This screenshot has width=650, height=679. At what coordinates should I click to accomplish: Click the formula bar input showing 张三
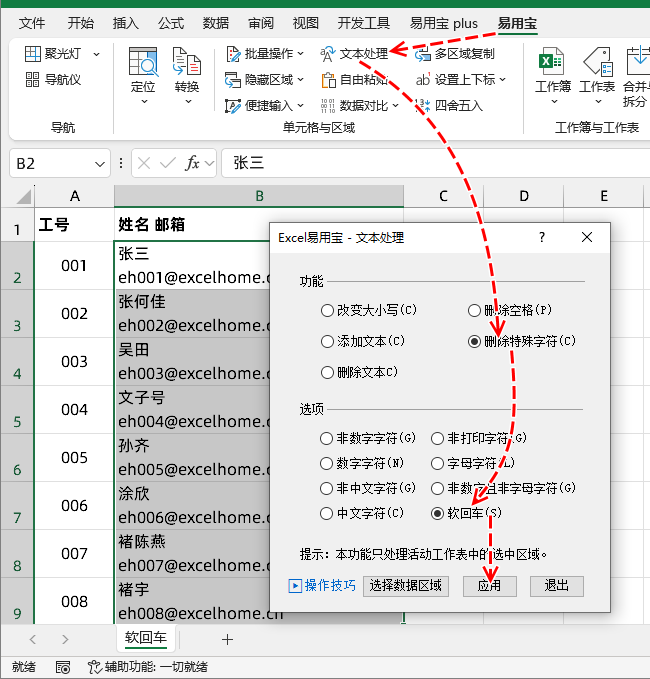(435, 163)
